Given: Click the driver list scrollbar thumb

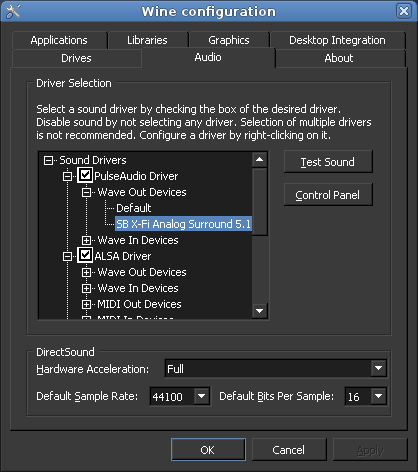Looking at the screenshot, I should (x=259, y=202).
